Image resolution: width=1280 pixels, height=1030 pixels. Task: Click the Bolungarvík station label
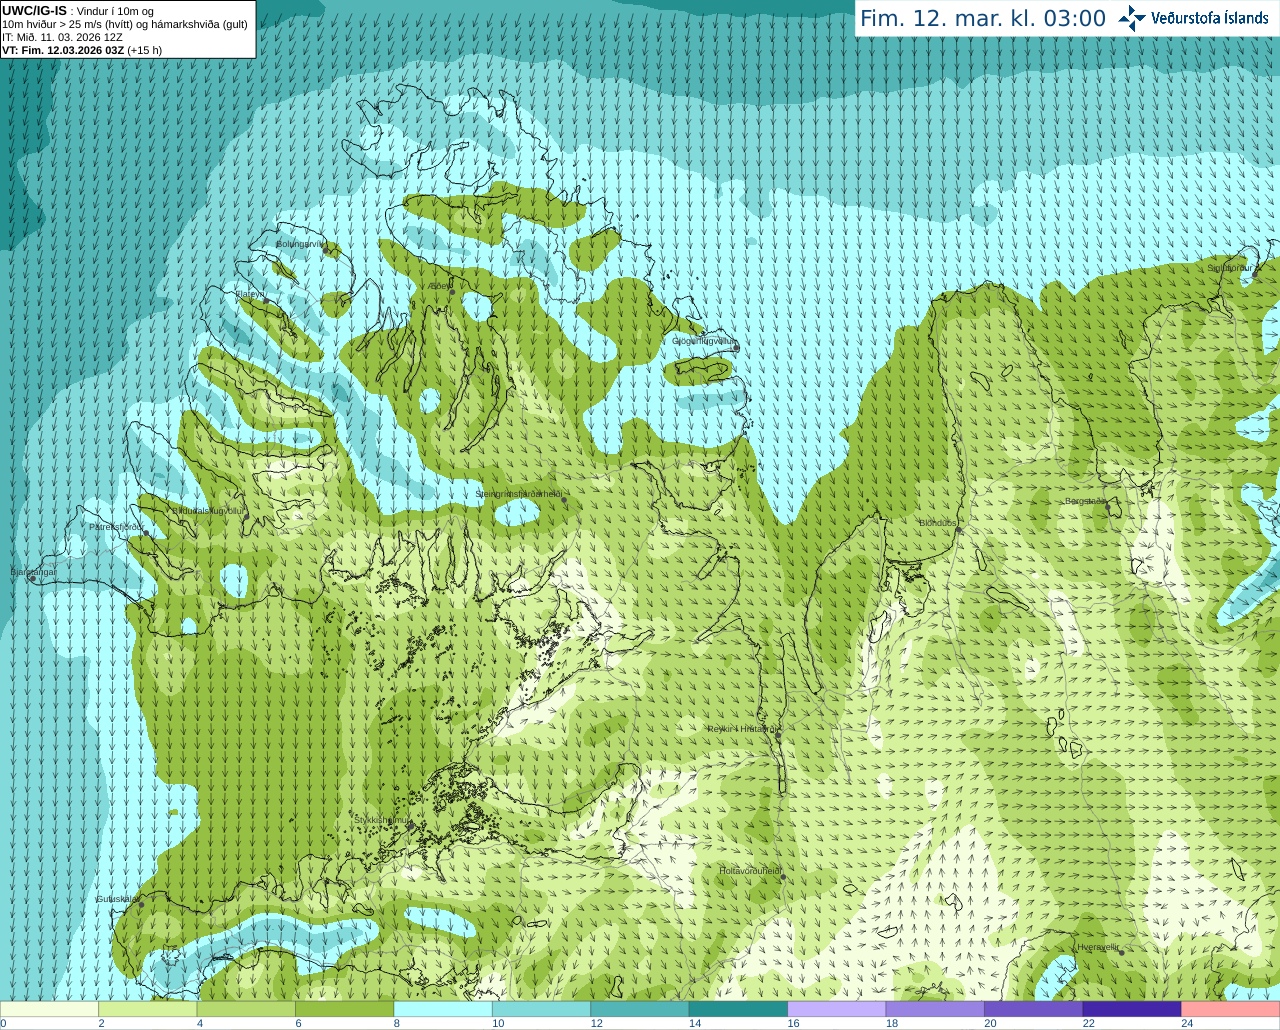pos(301,244)
